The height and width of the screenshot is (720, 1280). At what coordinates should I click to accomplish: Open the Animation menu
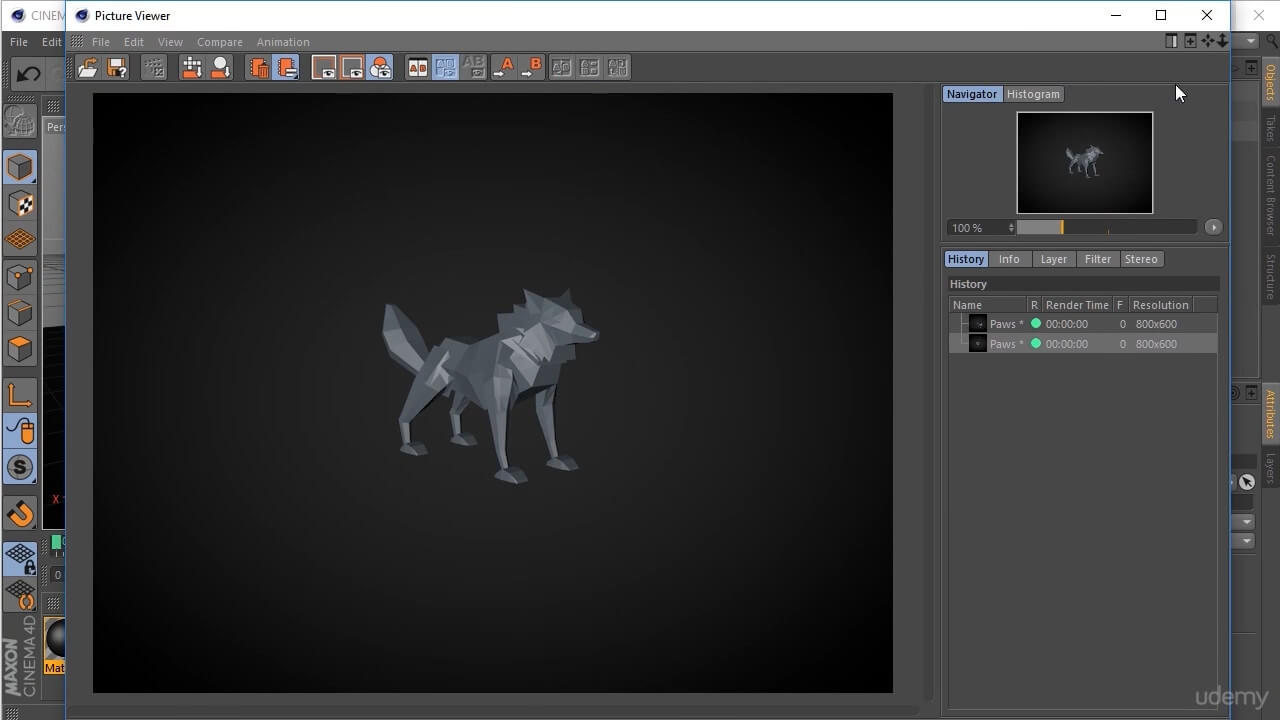pos(283,42)
